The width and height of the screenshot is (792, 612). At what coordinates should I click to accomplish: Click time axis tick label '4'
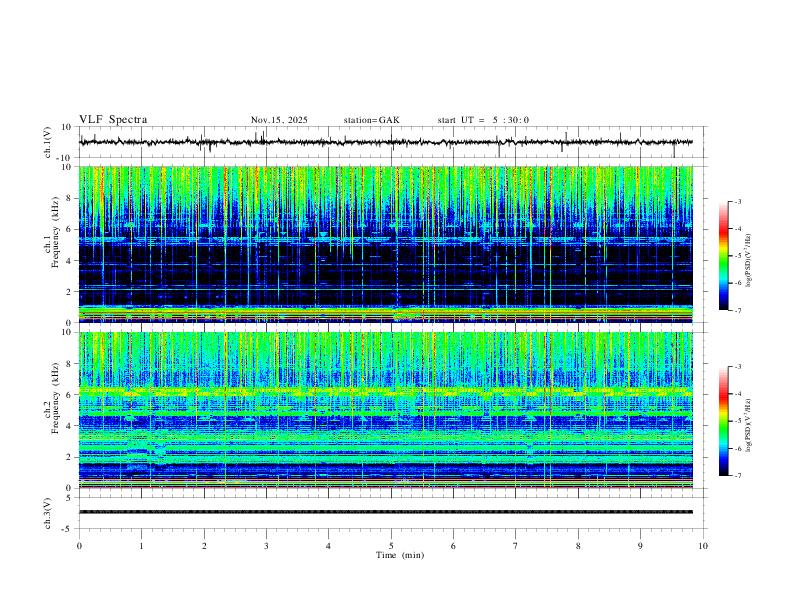(328, 546)
